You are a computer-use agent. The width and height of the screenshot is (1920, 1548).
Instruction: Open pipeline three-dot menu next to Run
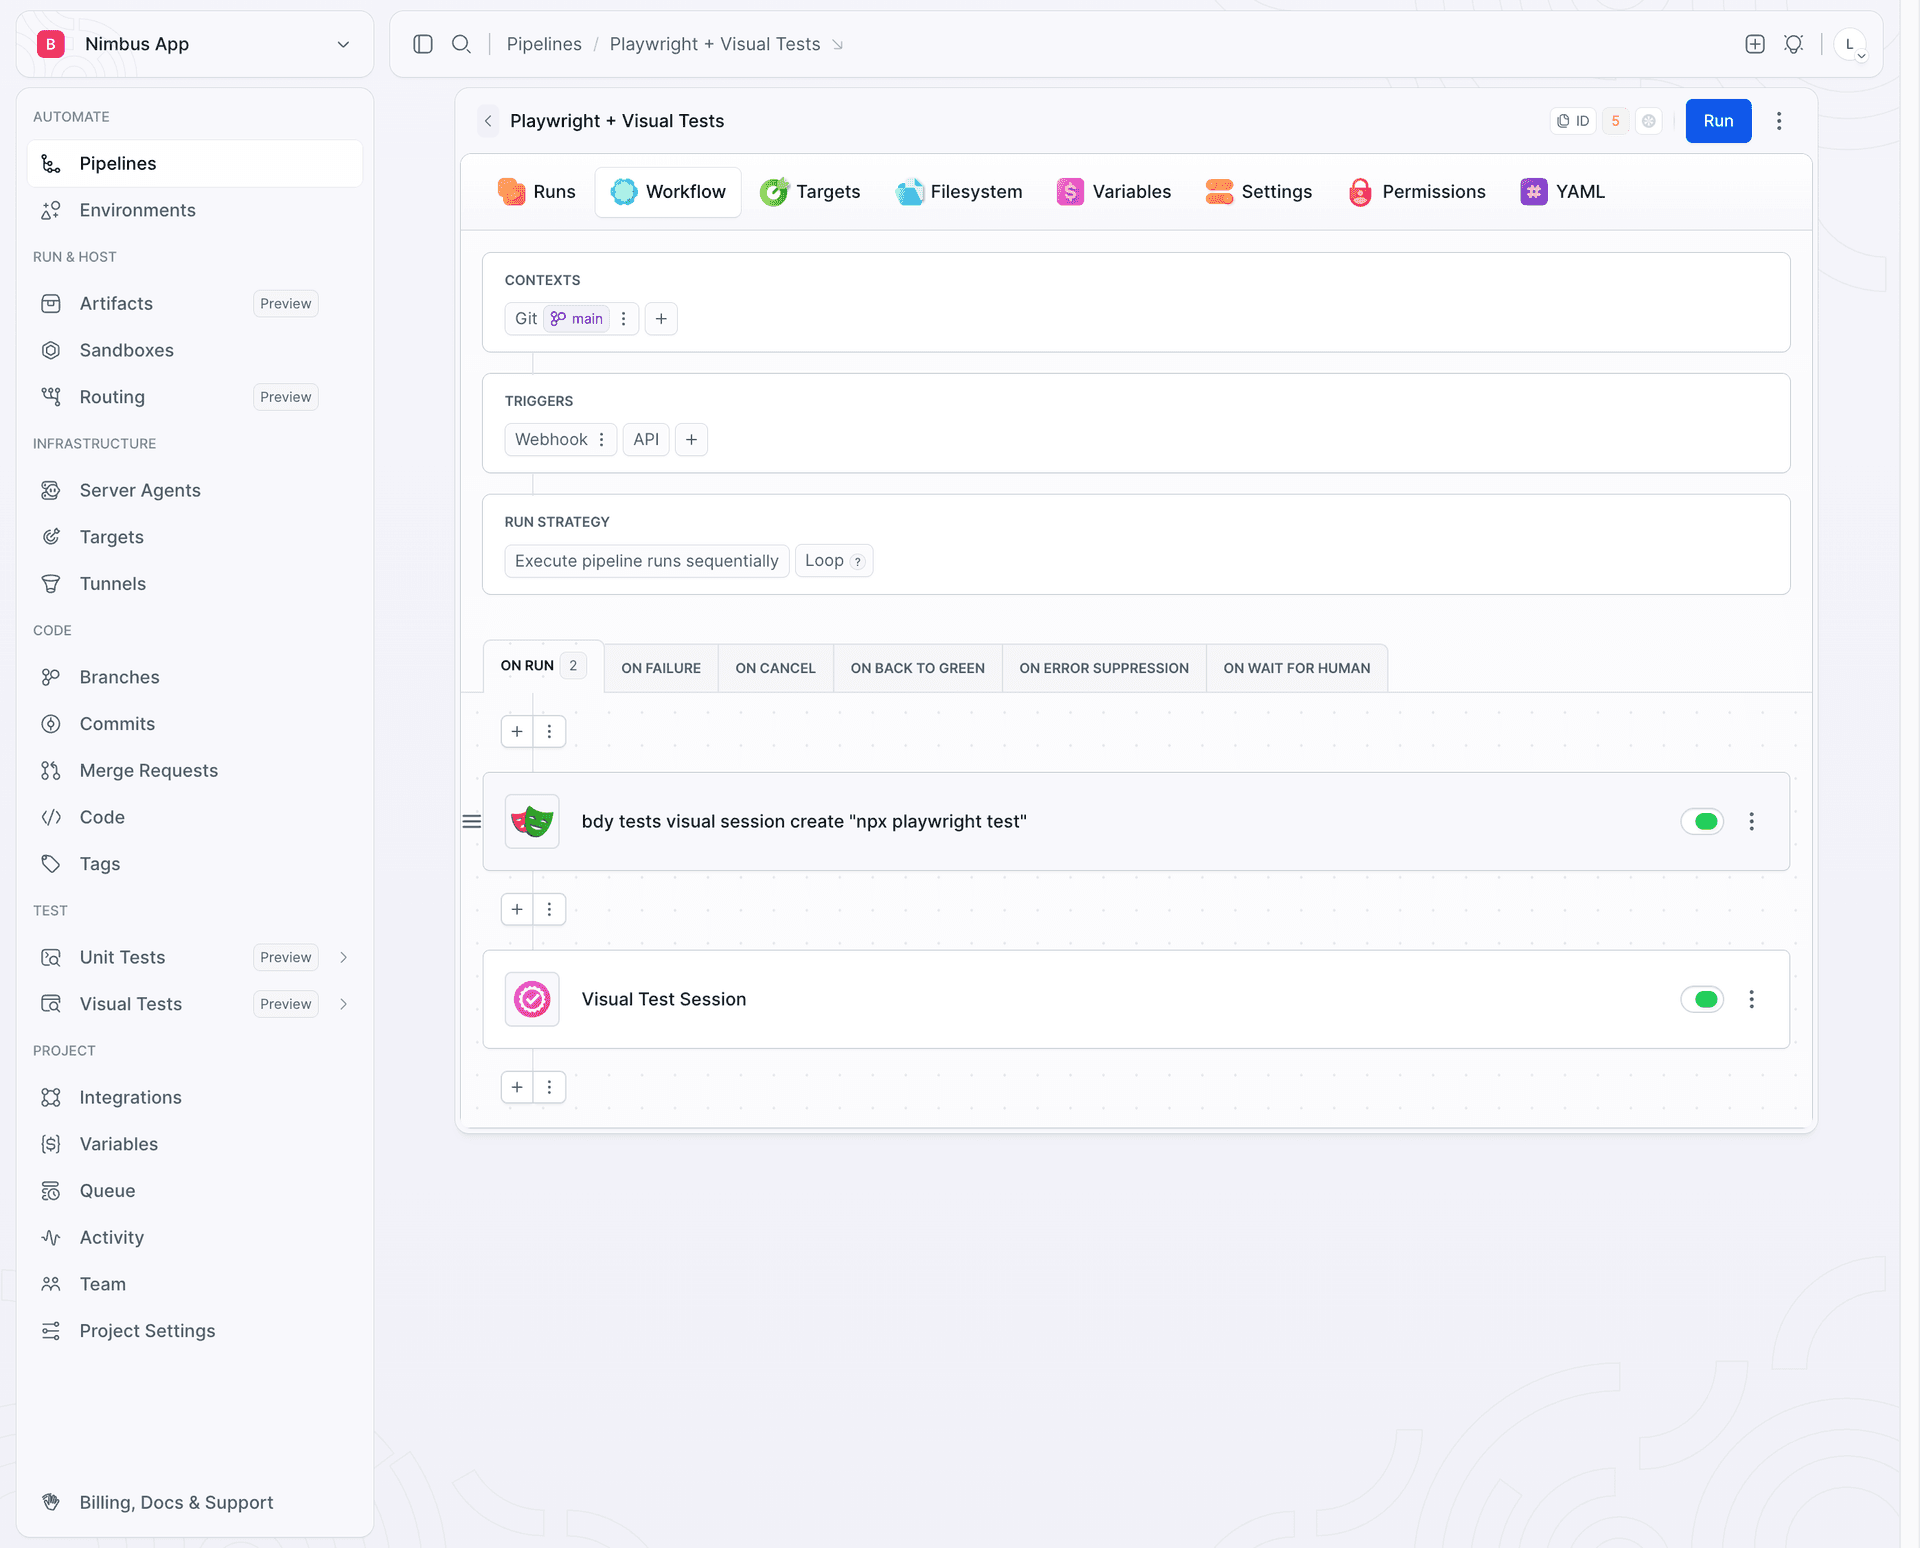point(1779,121)
